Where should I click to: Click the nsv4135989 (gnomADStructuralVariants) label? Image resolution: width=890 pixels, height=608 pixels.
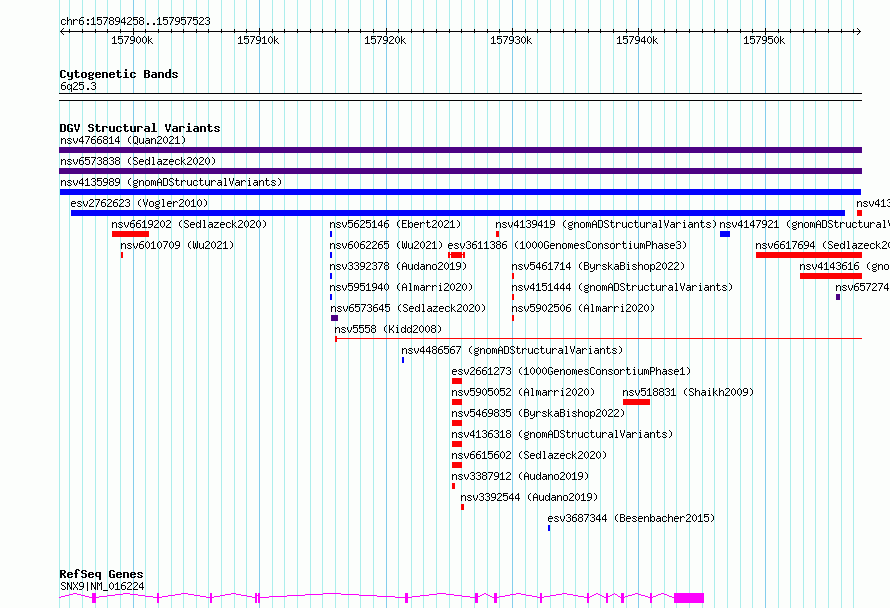[x=171, y=182]
